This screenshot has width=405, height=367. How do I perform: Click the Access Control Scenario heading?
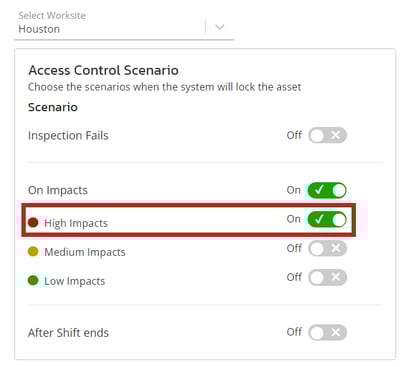(x=103, y=70)
